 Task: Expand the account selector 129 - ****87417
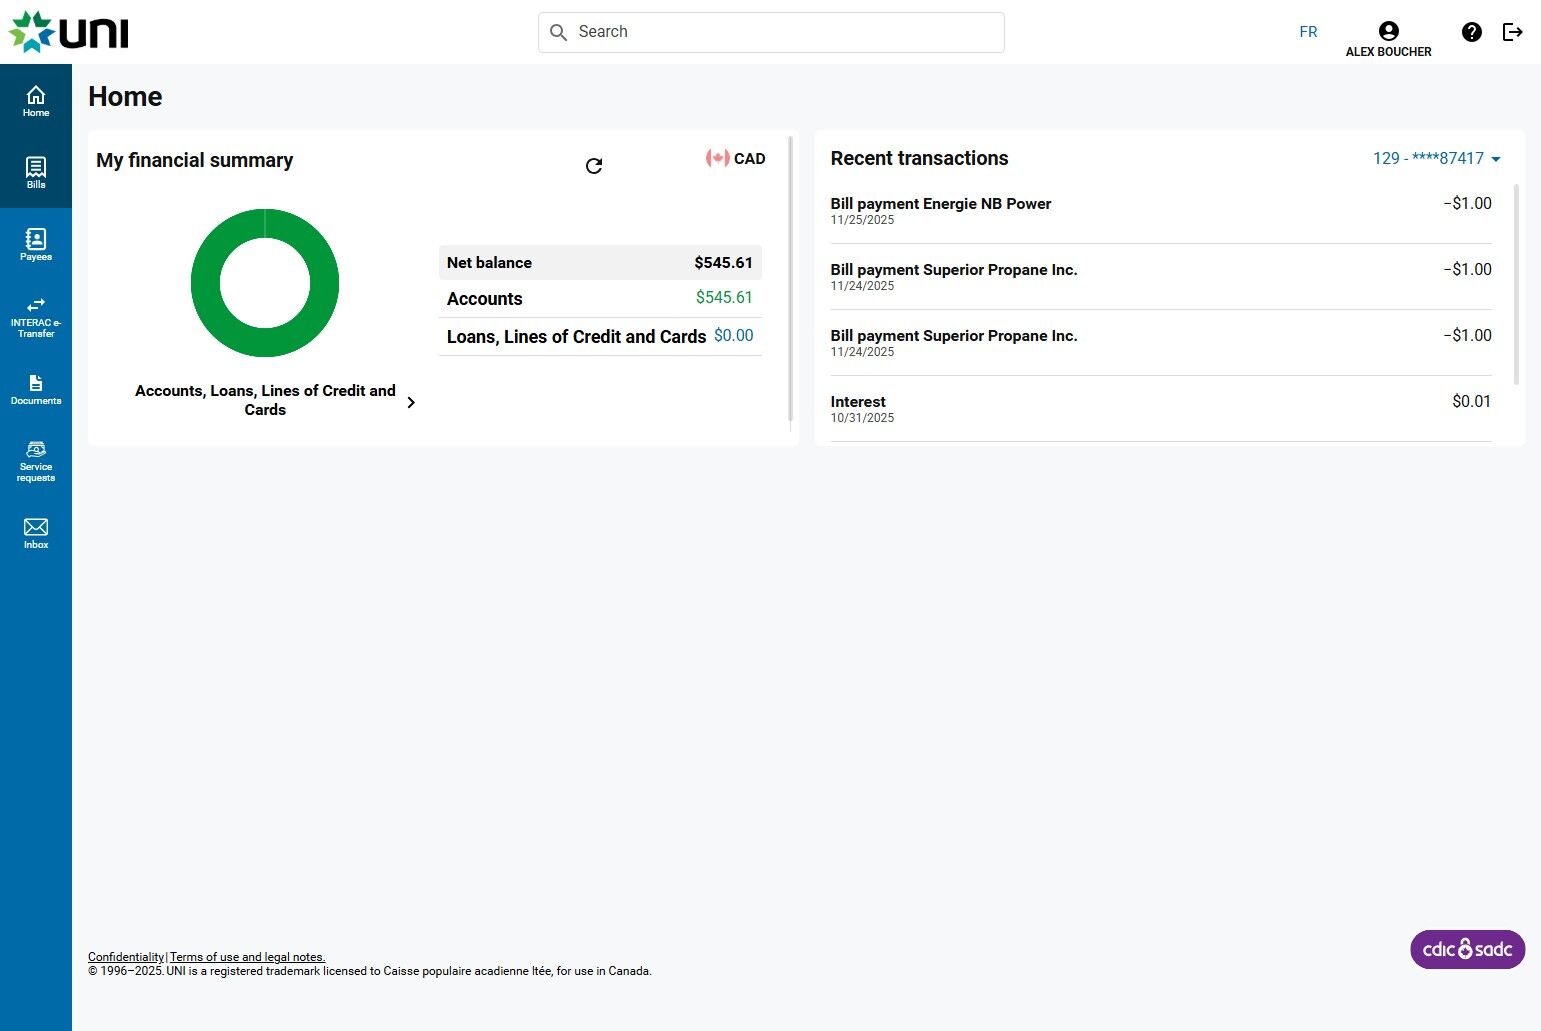pyautogui.click(x=1437, y=158)
